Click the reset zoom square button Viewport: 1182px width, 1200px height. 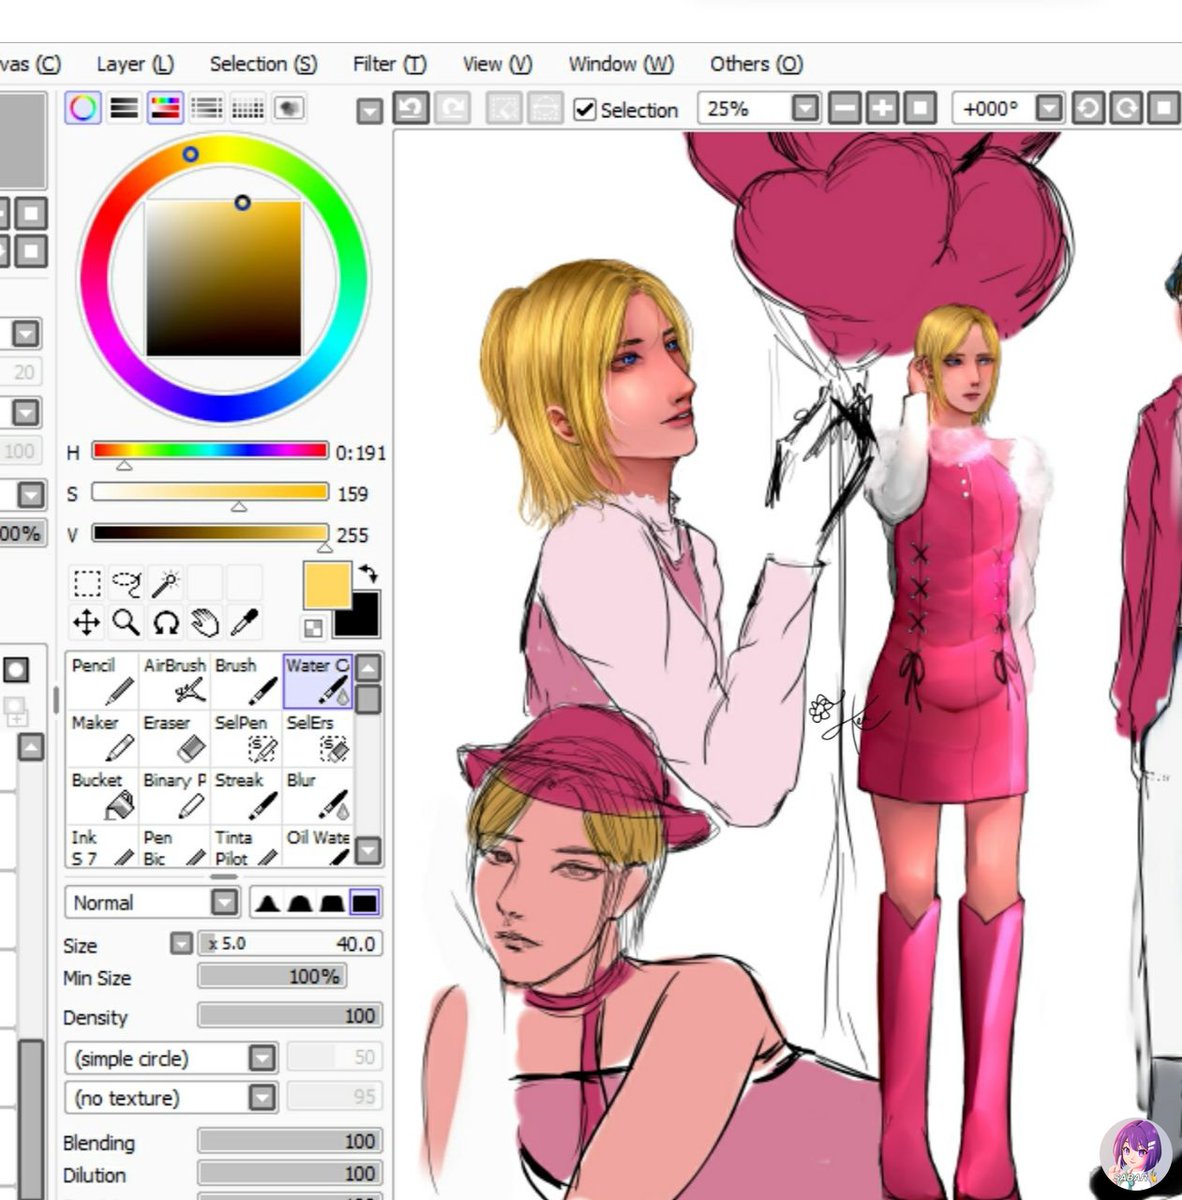[x=920, y=108]
